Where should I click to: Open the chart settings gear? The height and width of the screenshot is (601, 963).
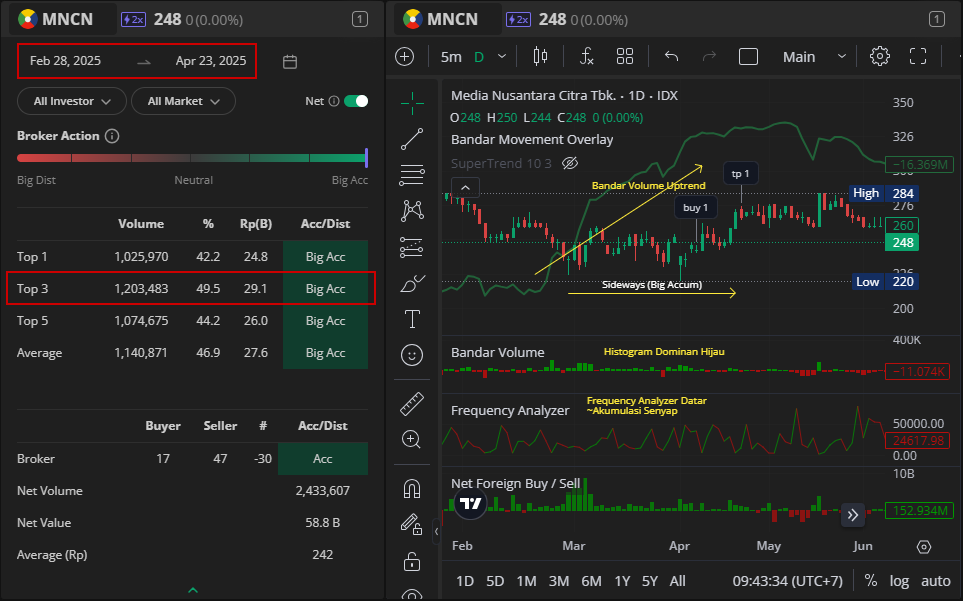(x=880, y=56)
